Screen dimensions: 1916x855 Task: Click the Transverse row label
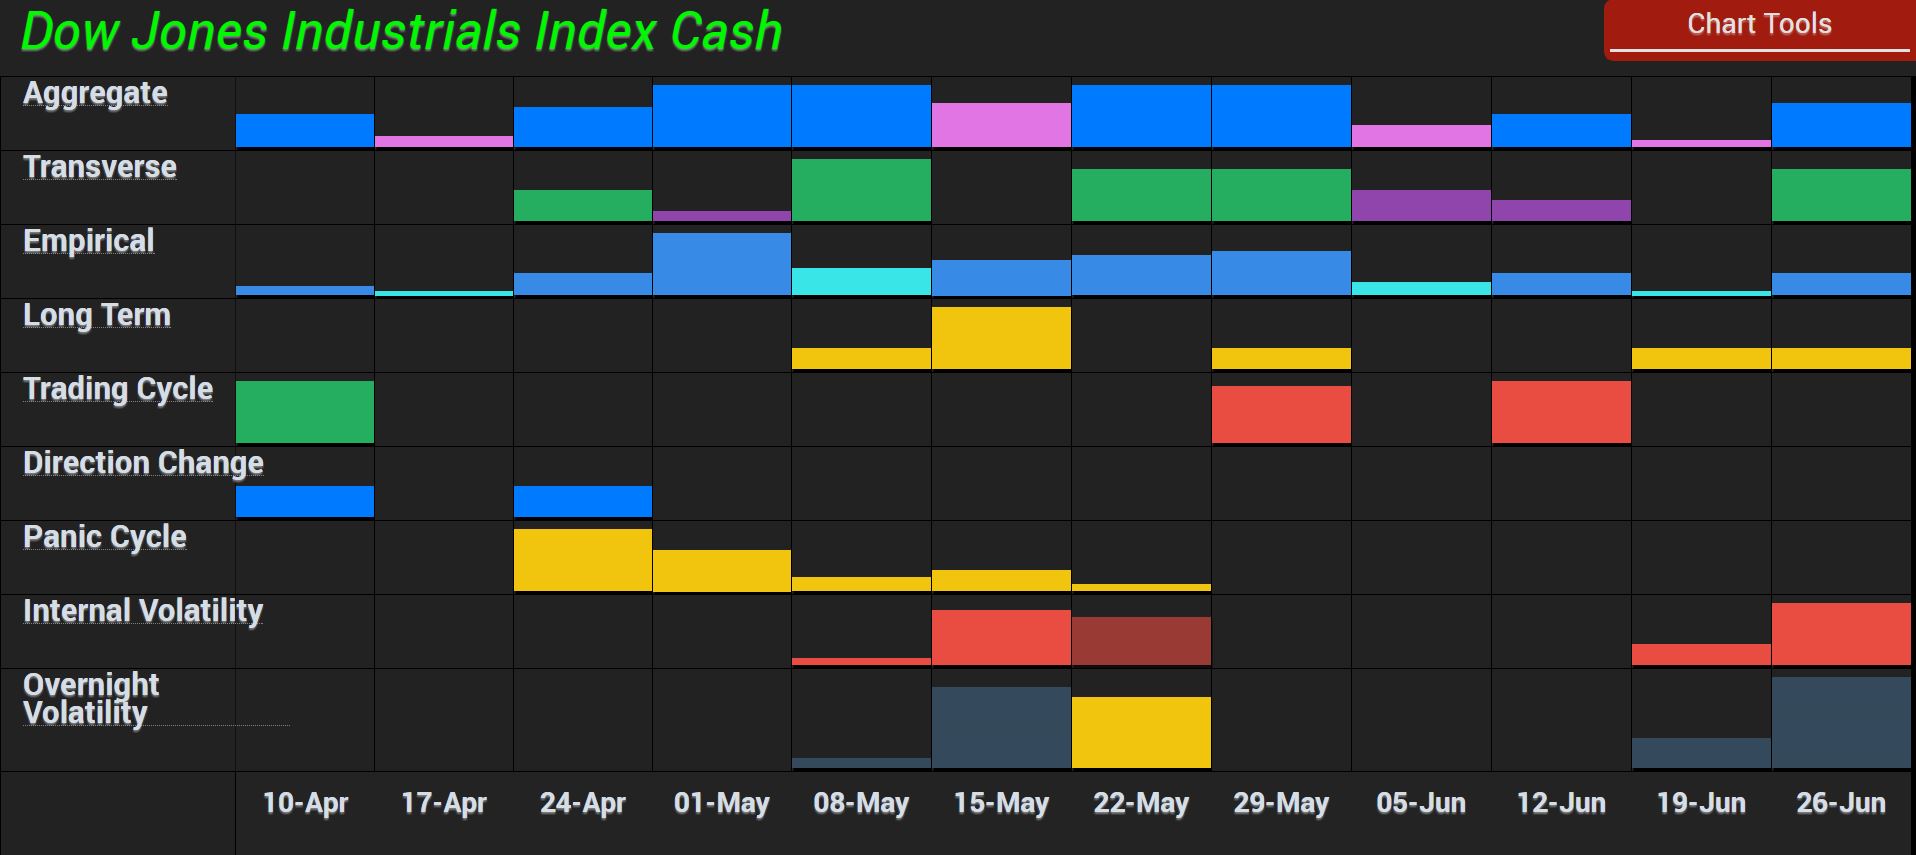100,168
